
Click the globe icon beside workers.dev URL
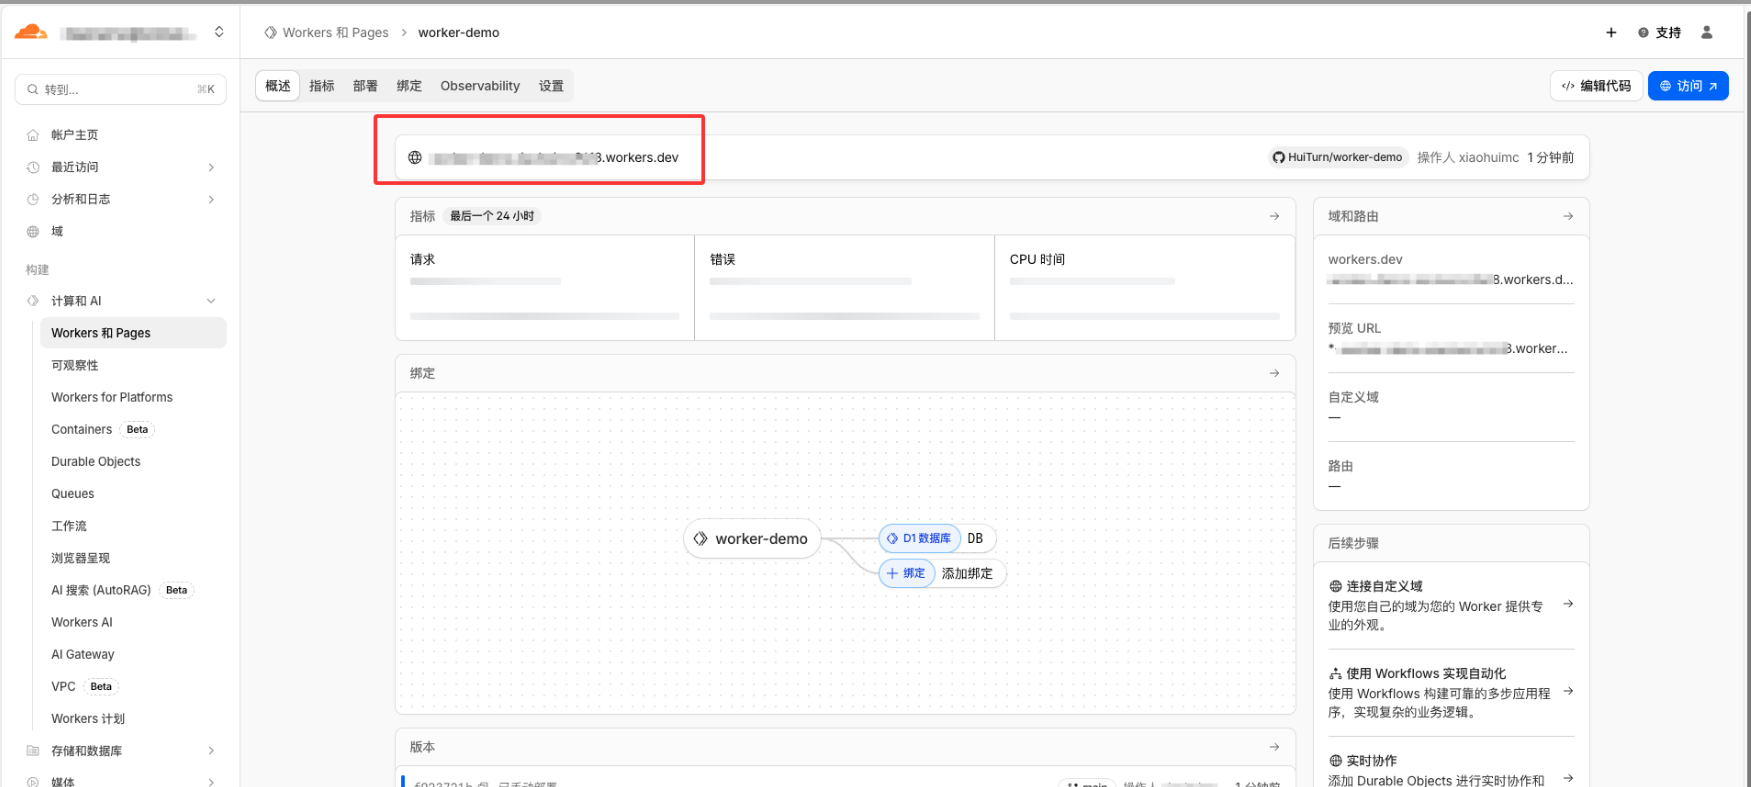(x=415, y=158)
